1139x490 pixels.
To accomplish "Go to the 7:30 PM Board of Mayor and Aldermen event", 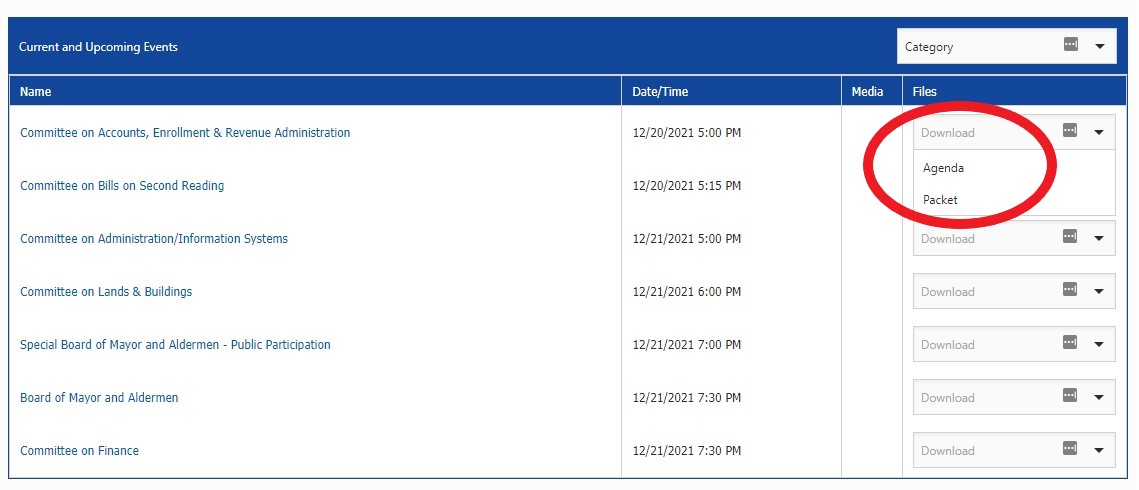I will click(x=99, y=398).
